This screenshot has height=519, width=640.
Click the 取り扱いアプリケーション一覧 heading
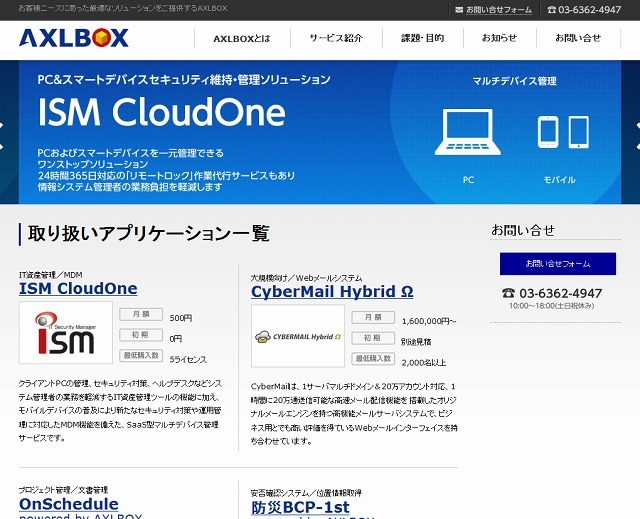click(x=149, y=233)
